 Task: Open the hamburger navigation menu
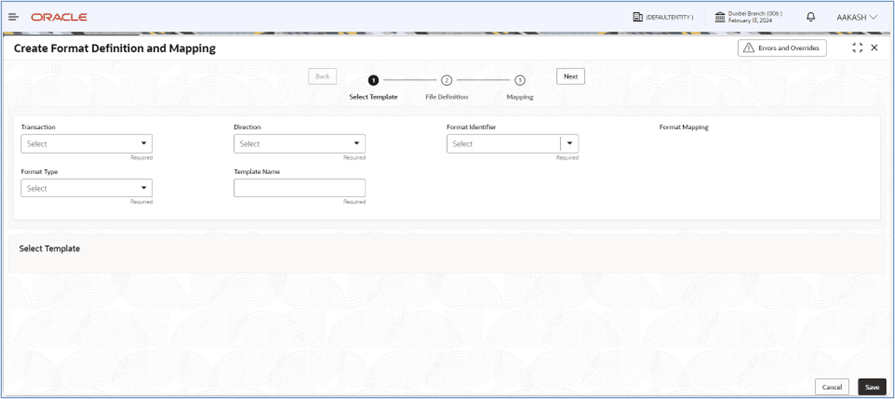(x=13, y=17)
